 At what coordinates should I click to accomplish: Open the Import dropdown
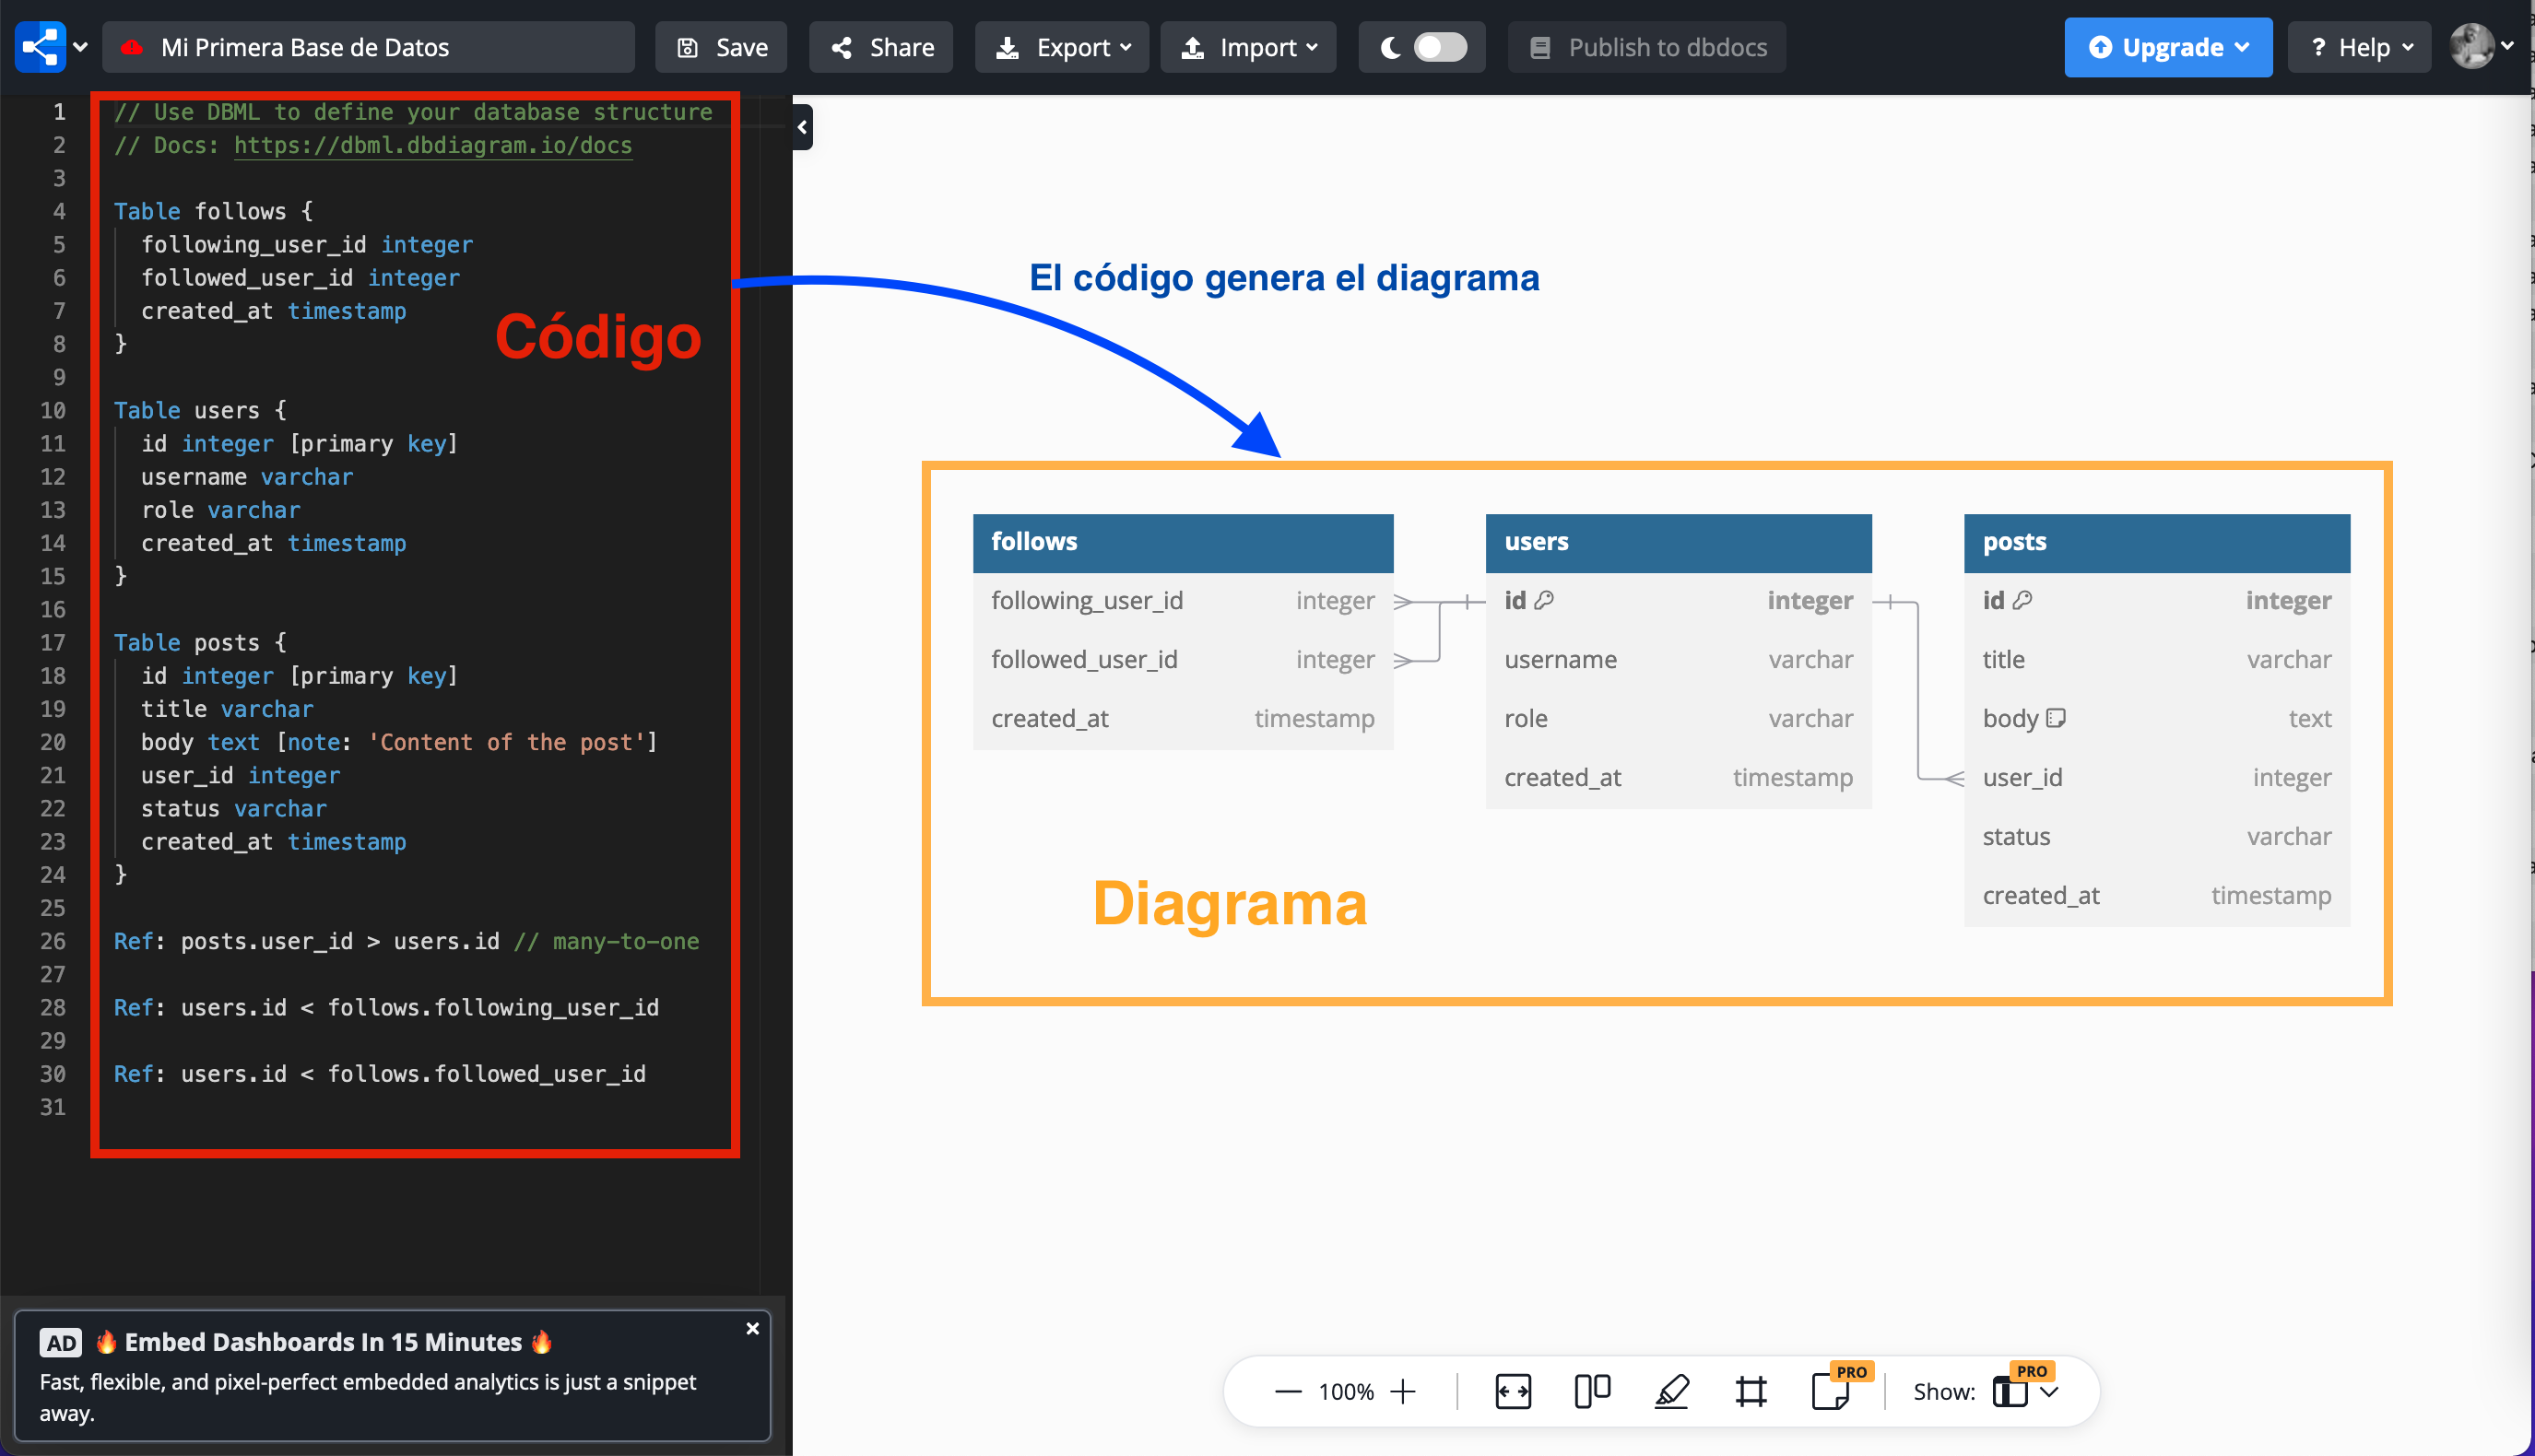click(1248, 46)
